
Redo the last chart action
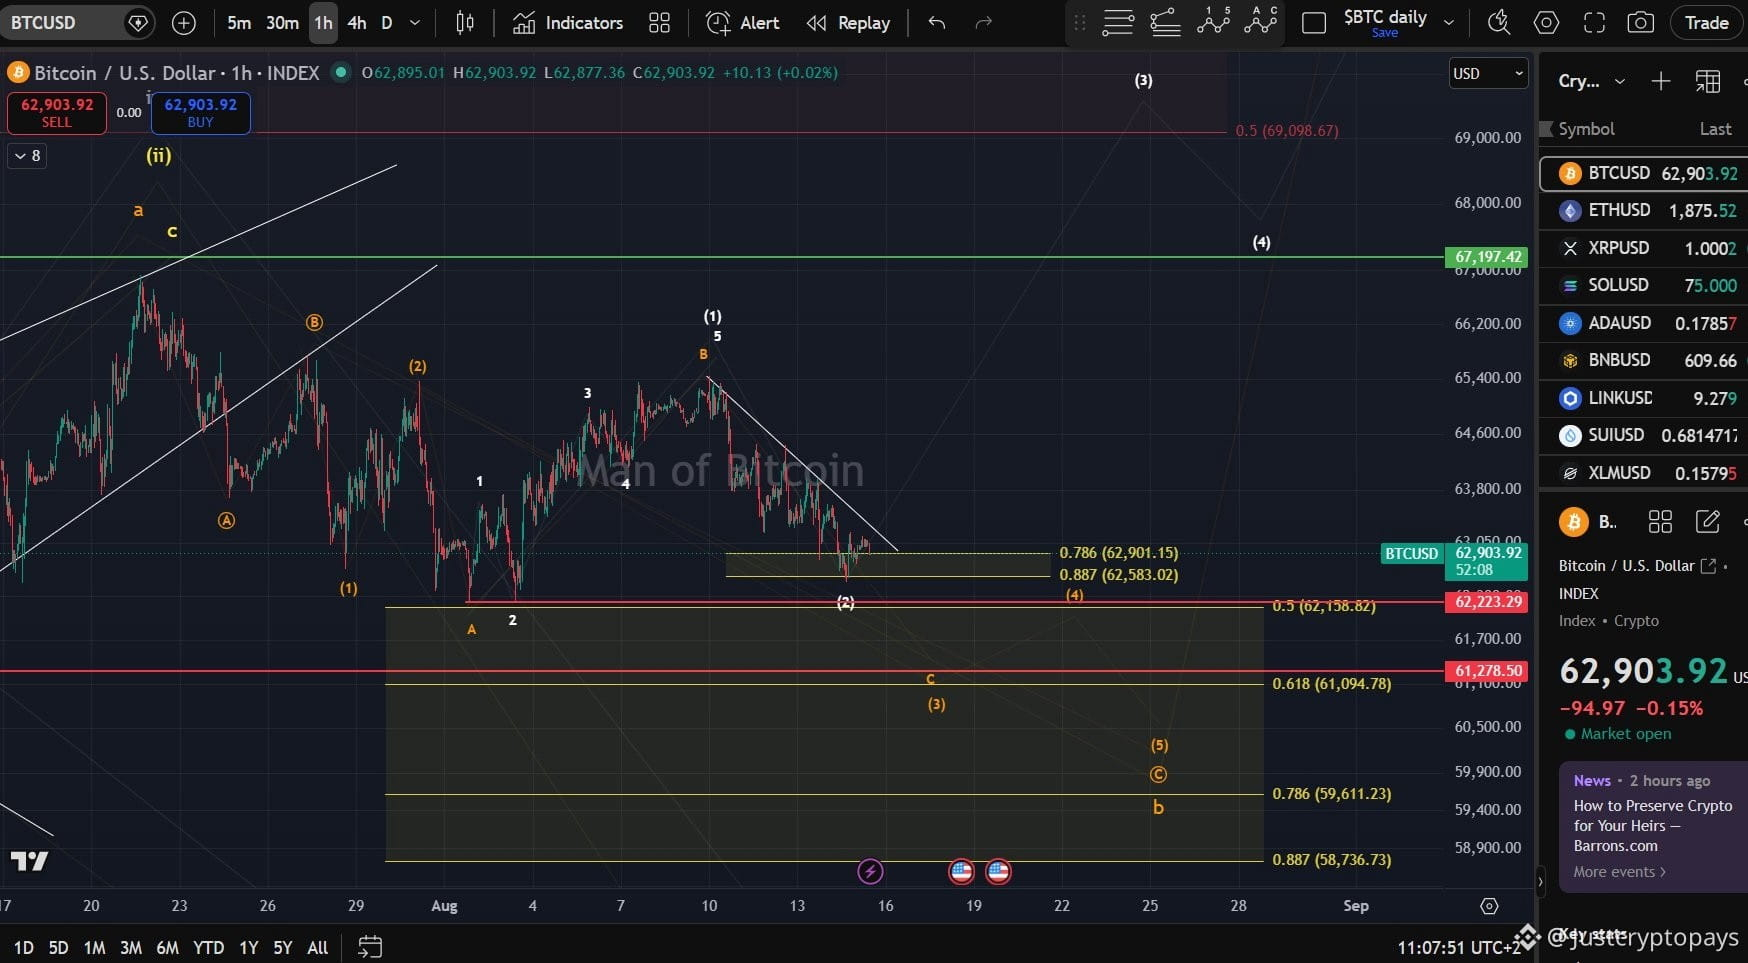click(x=984, y=22)
